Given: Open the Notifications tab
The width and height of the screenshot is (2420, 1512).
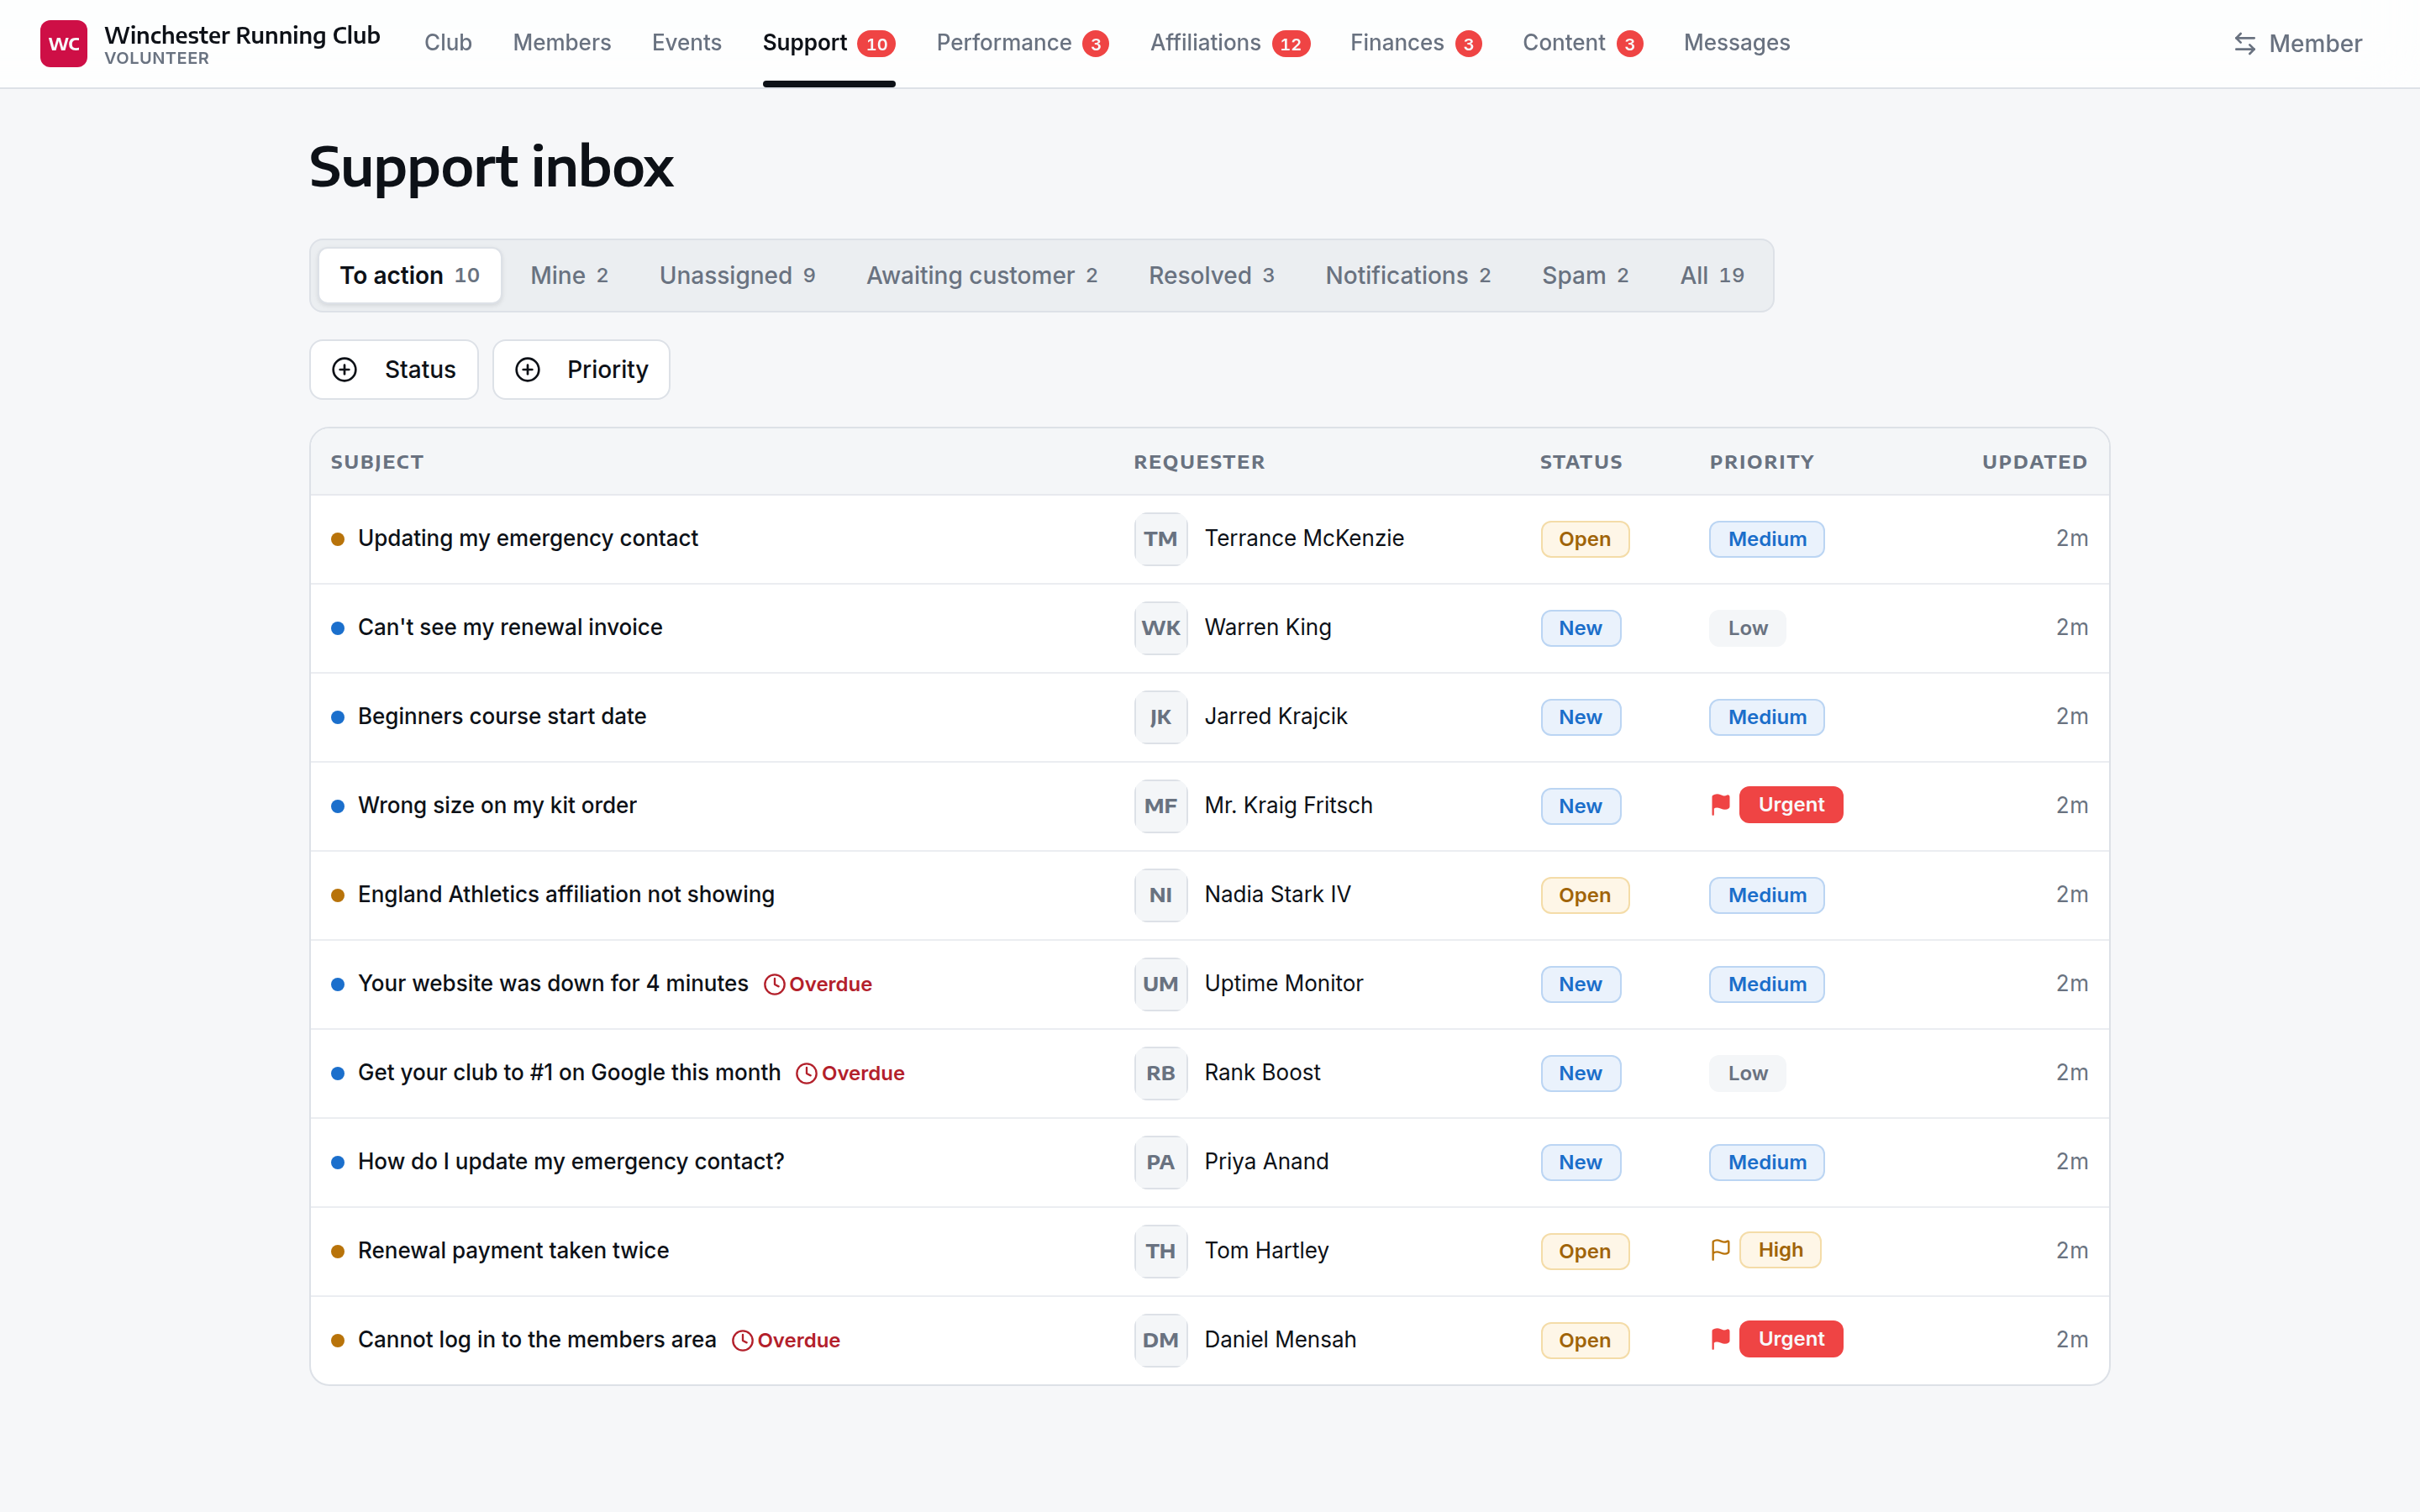Looking at the screenshot, I should click(x=1408, y=275).
